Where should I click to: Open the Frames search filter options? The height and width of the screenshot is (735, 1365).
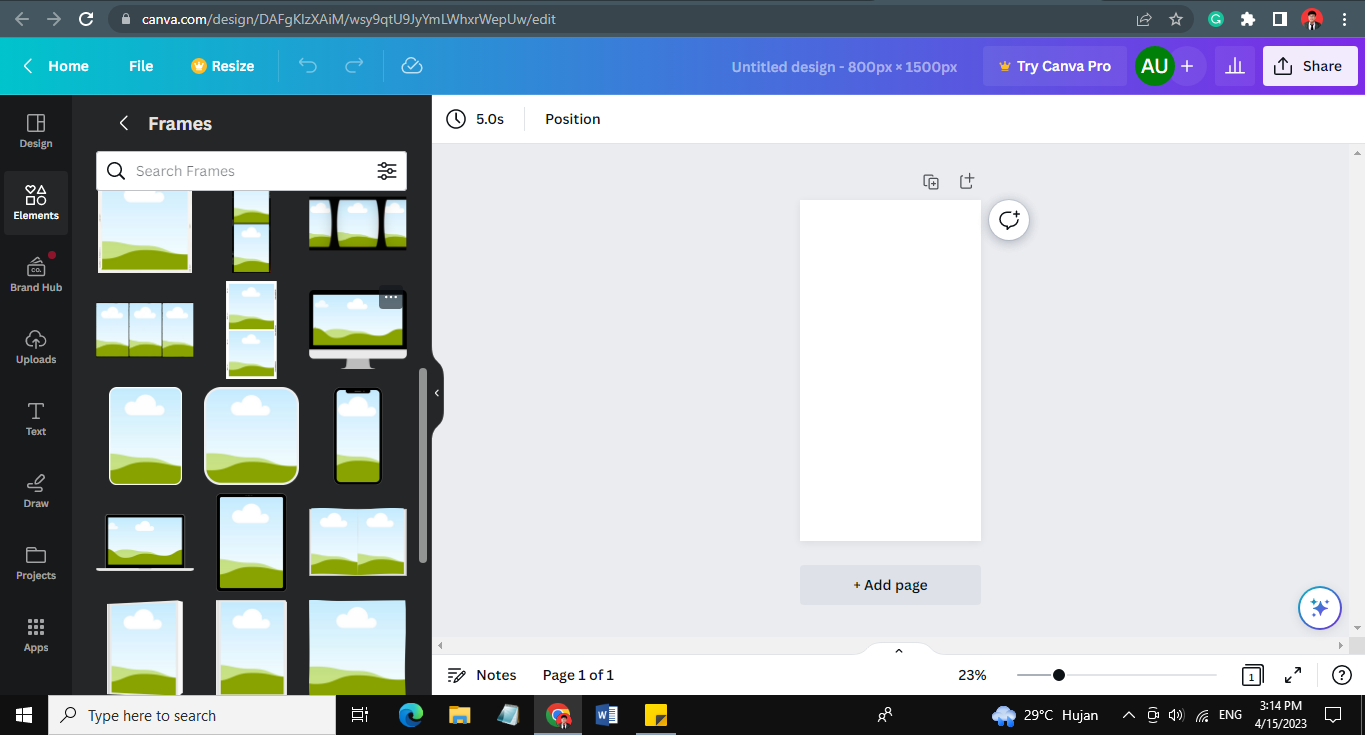[x=387, y=171]
